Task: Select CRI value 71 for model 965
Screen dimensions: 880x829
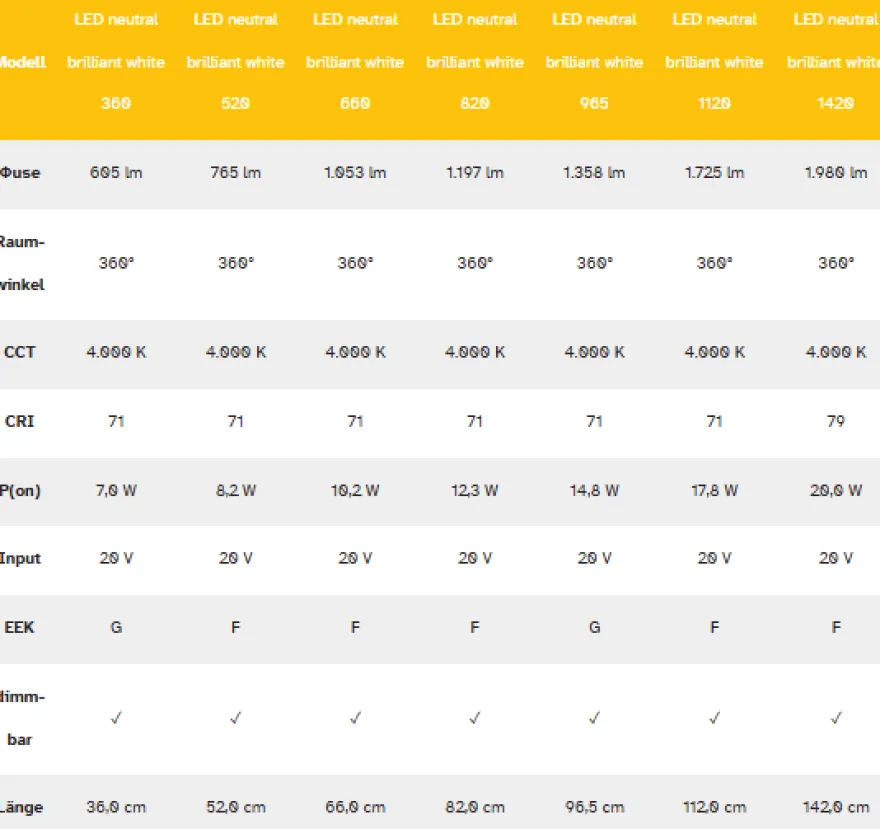Action: [x=594, y=422]
